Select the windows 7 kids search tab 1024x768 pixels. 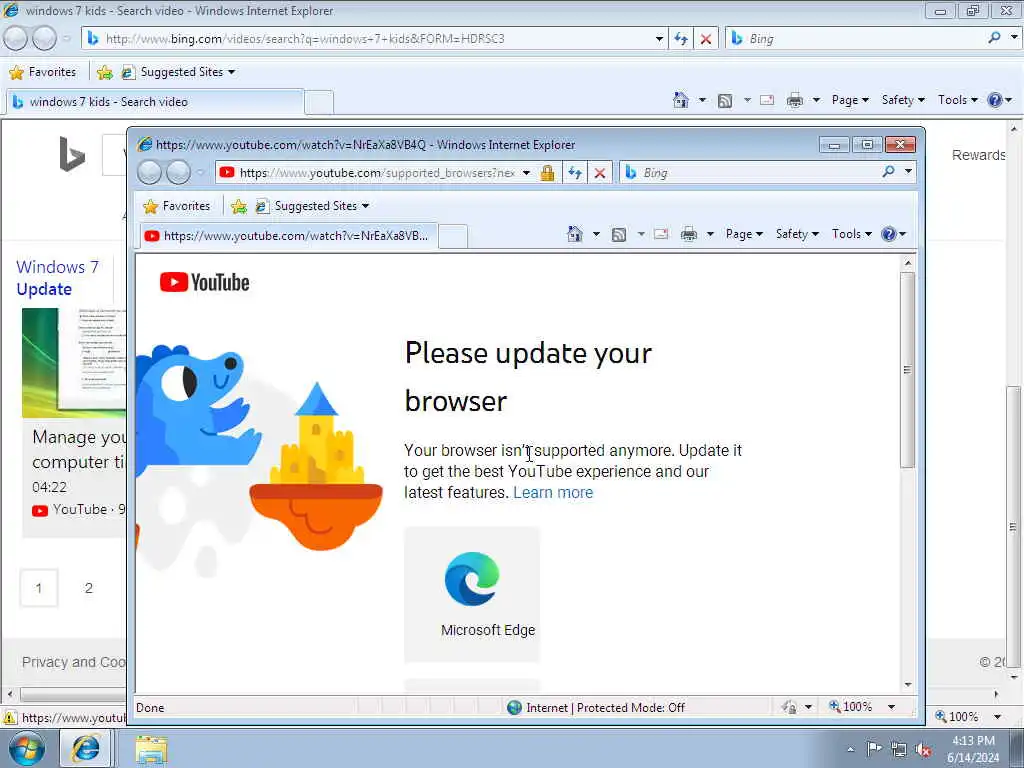click(x=155, y=102)
